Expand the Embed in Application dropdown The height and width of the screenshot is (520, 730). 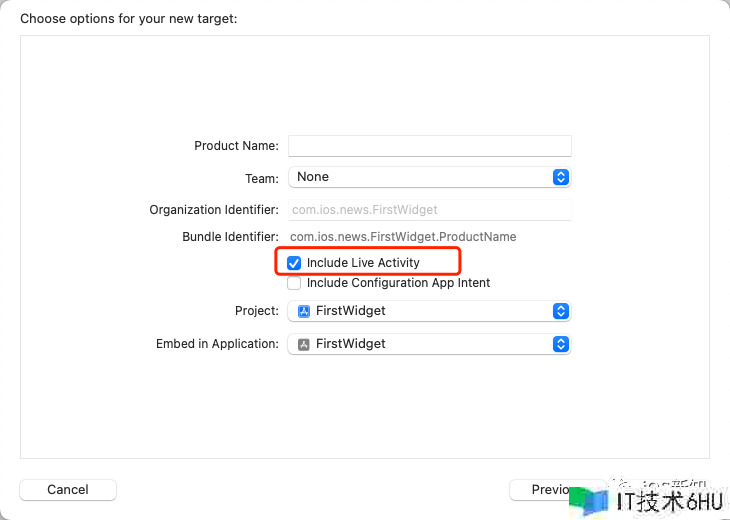(x=428, y=344)
